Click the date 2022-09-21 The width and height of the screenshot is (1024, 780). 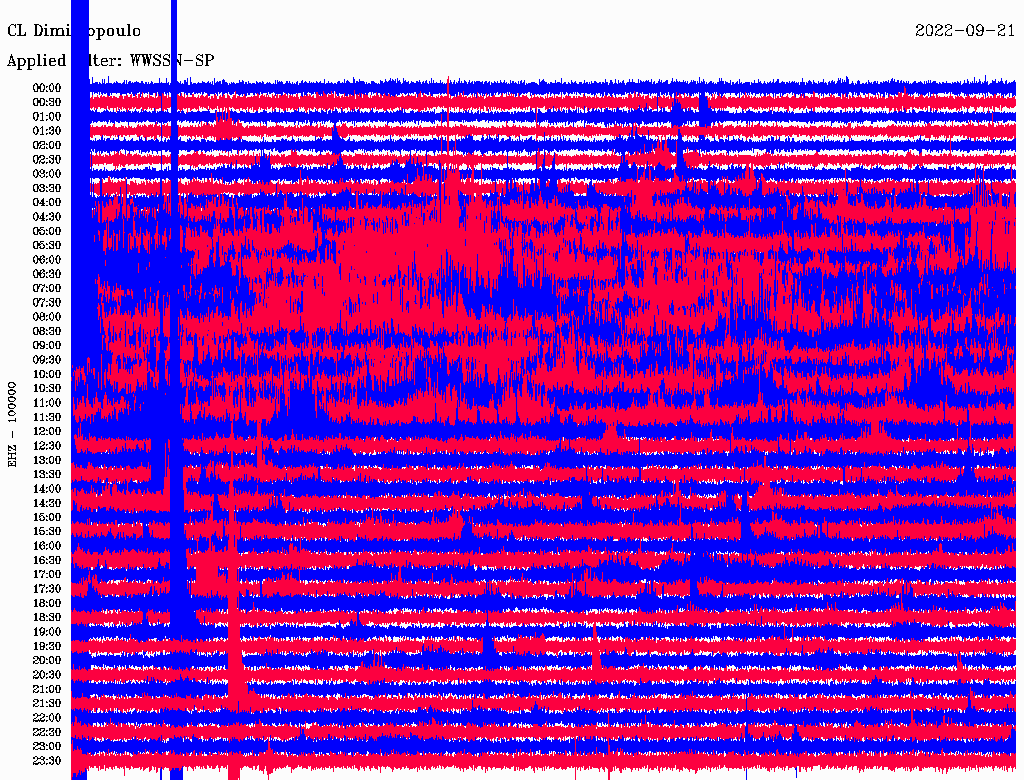pos(965,31)
